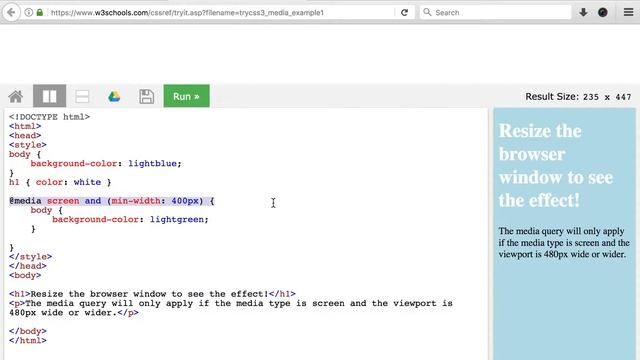Go to W3Schools home icon
This screenshot has height=360, width=640.
click(x=16, y=97)
